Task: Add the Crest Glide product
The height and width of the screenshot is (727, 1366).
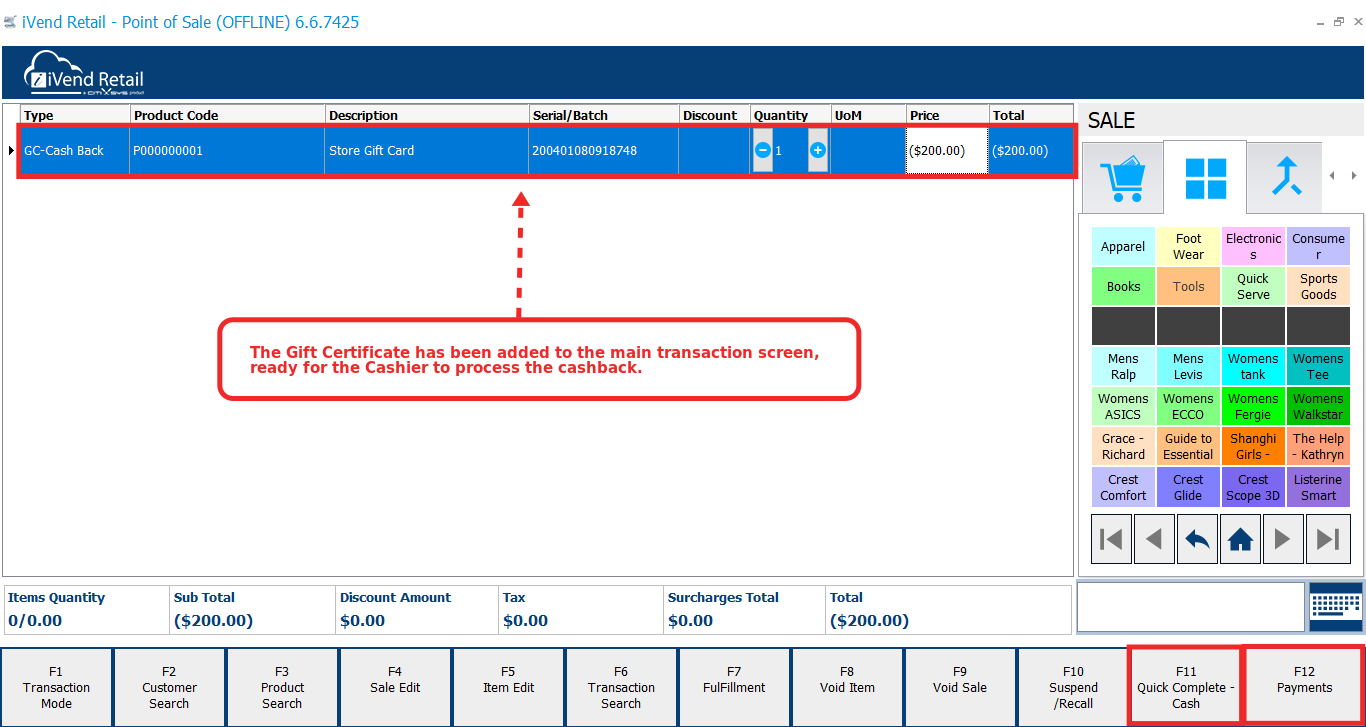Action: (x=1188, y=487)
